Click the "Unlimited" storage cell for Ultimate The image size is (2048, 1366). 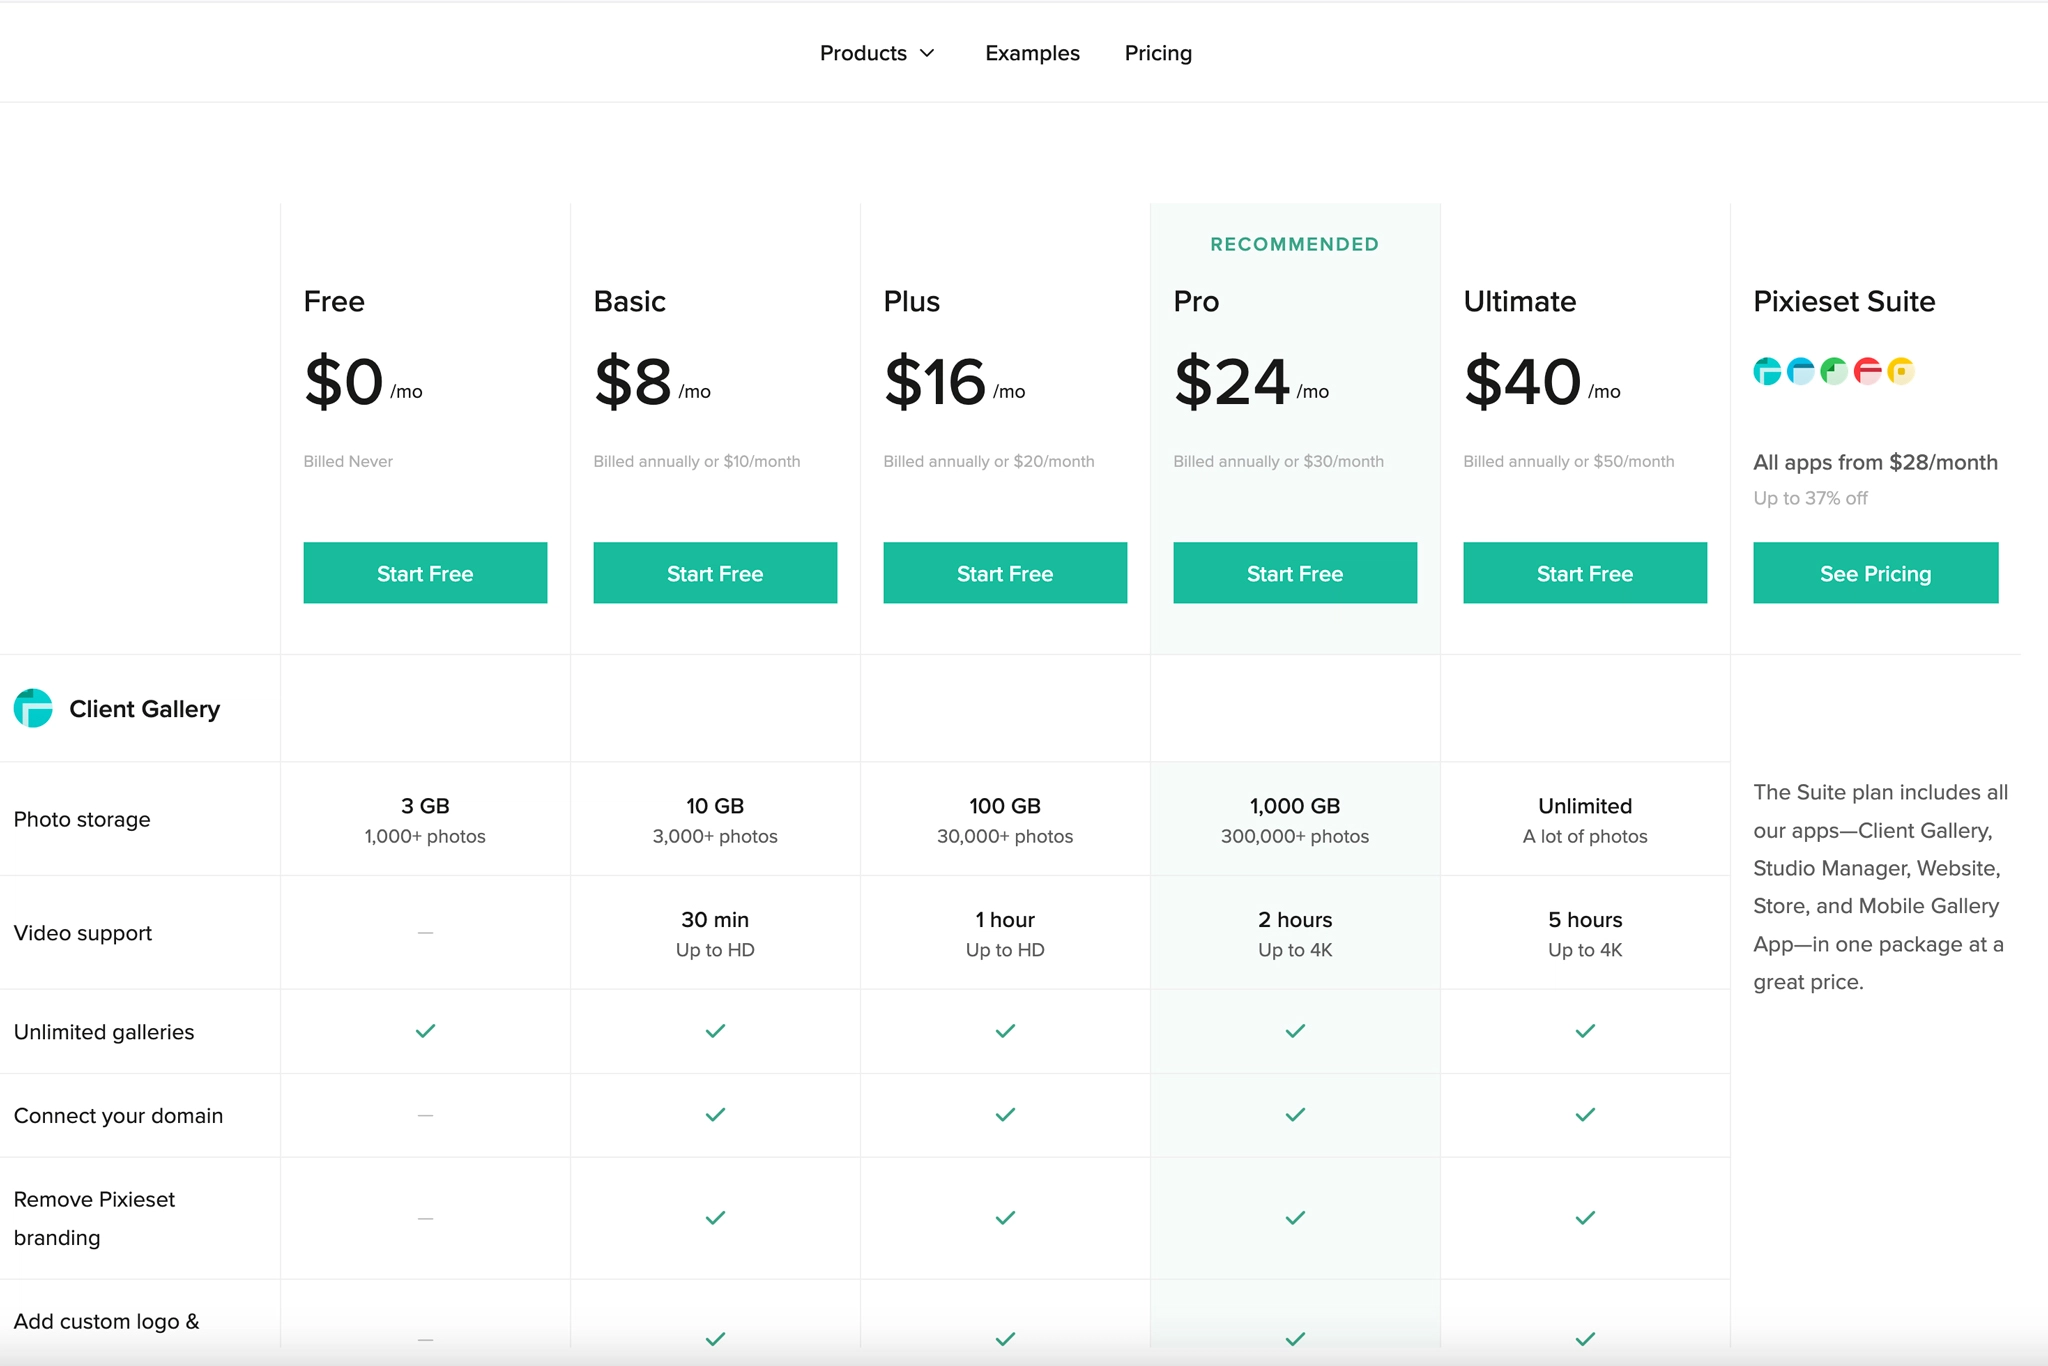click(x=1585, y=820)
